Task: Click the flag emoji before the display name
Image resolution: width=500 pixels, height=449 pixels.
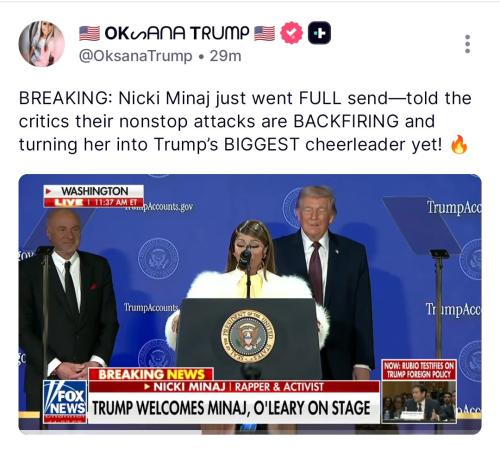Action: tap(89, 33)
